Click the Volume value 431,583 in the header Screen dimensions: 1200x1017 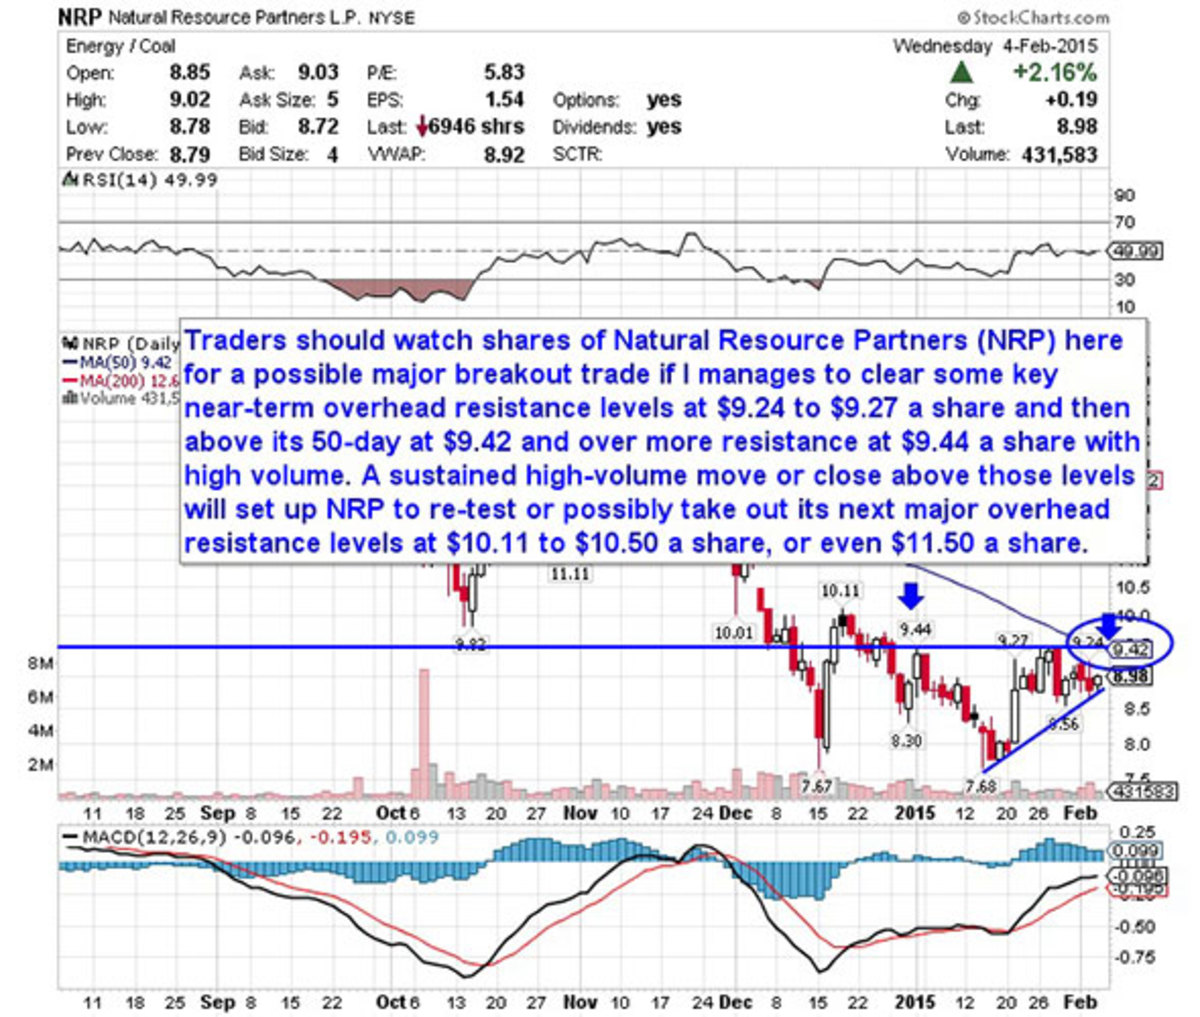(x=1060, y=155)
